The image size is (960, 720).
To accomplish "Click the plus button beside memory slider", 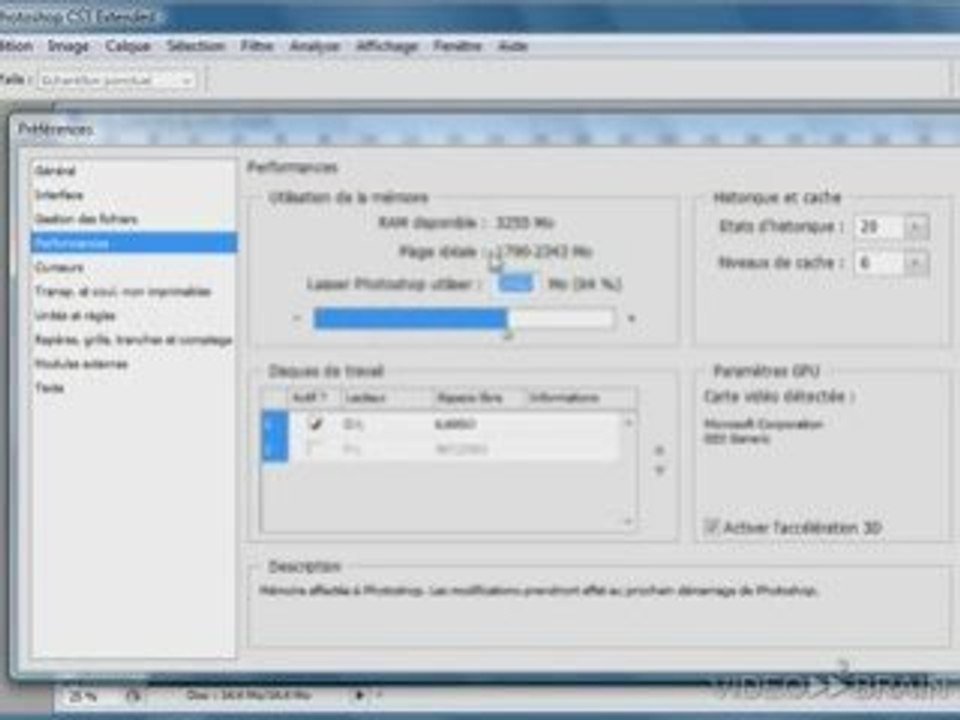I will [x=631, y=318].
